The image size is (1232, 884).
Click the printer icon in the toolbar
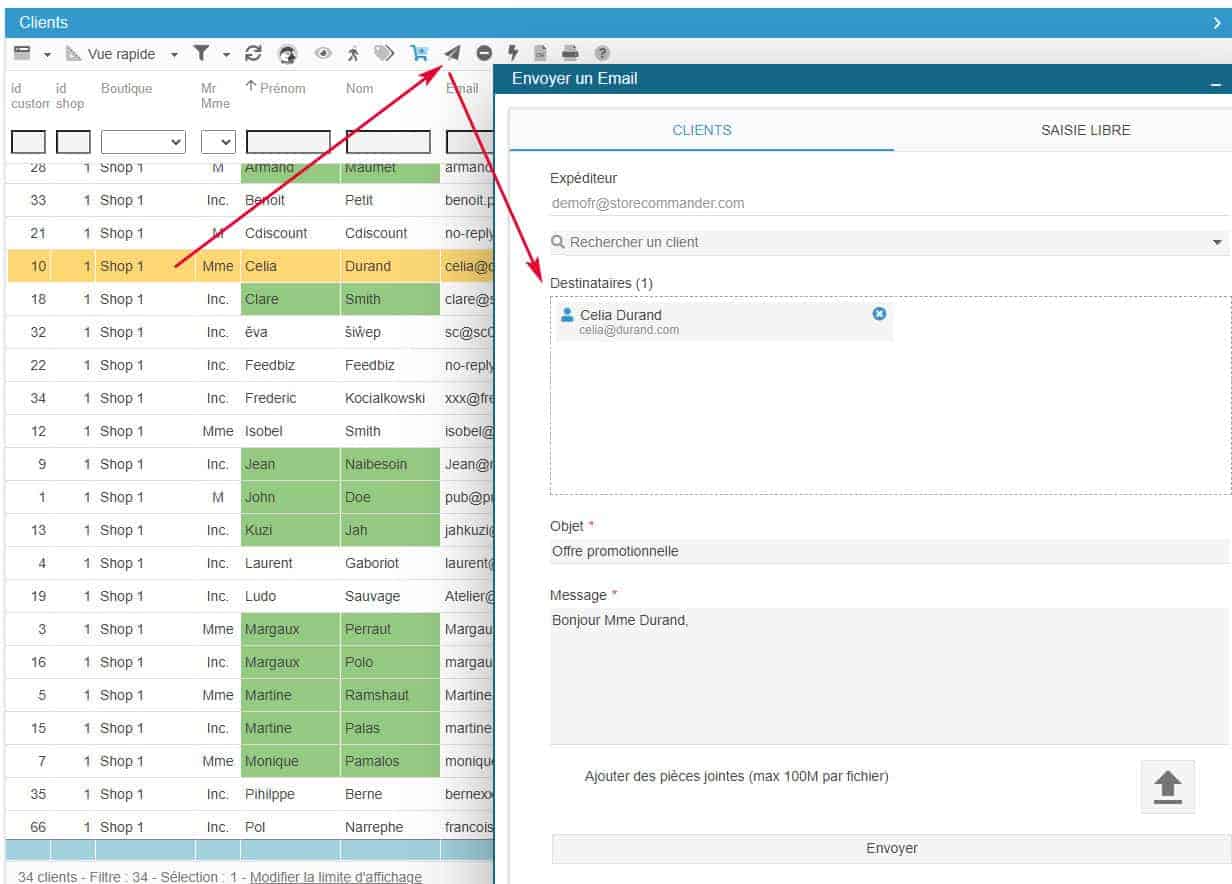570,54
